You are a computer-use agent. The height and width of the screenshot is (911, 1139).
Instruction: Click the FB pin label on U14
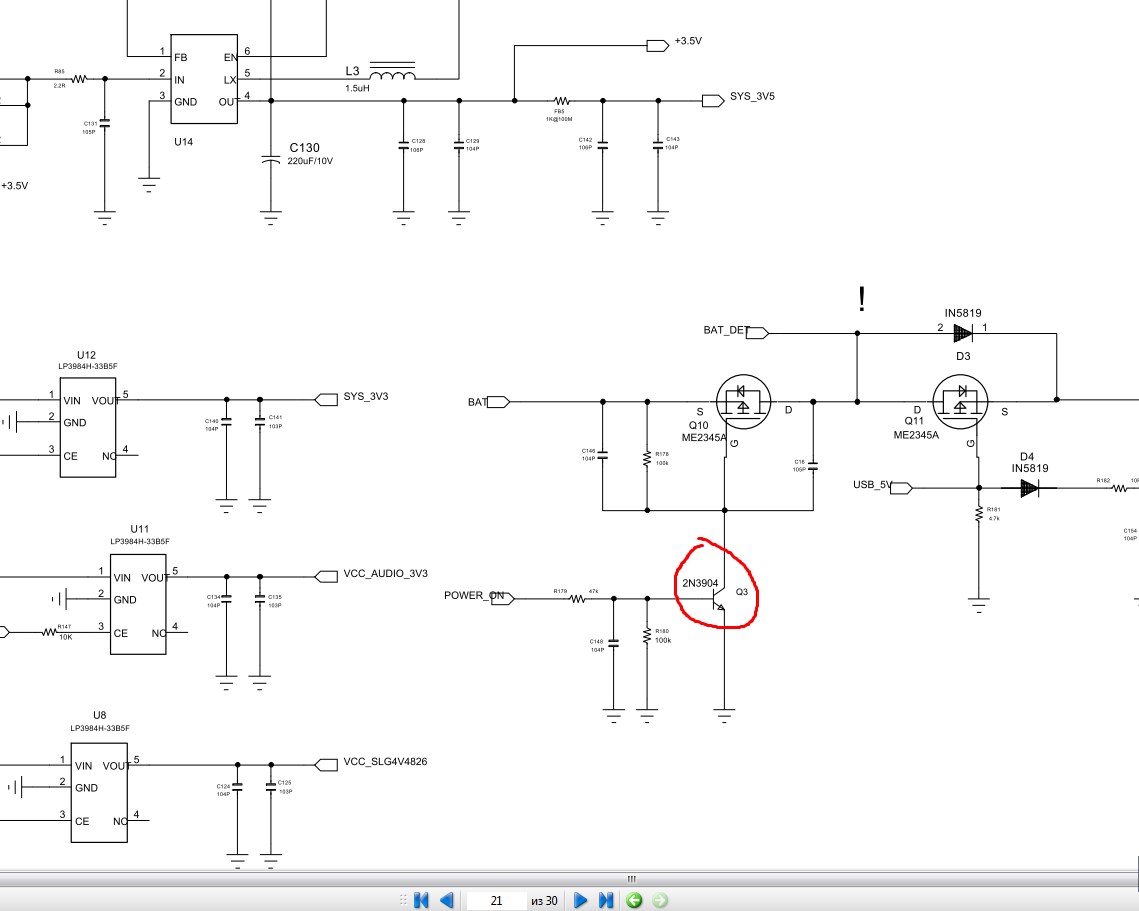point(180,57)
